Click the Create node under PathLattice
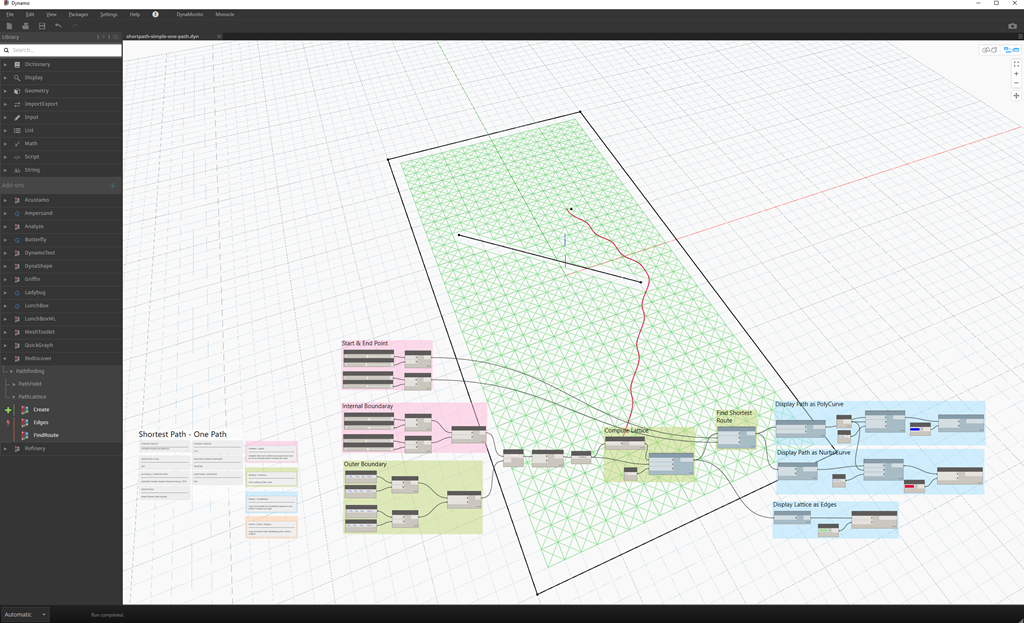Image resolution: width=1024 pixels, height=623 pixels. [x=41, y=410]
